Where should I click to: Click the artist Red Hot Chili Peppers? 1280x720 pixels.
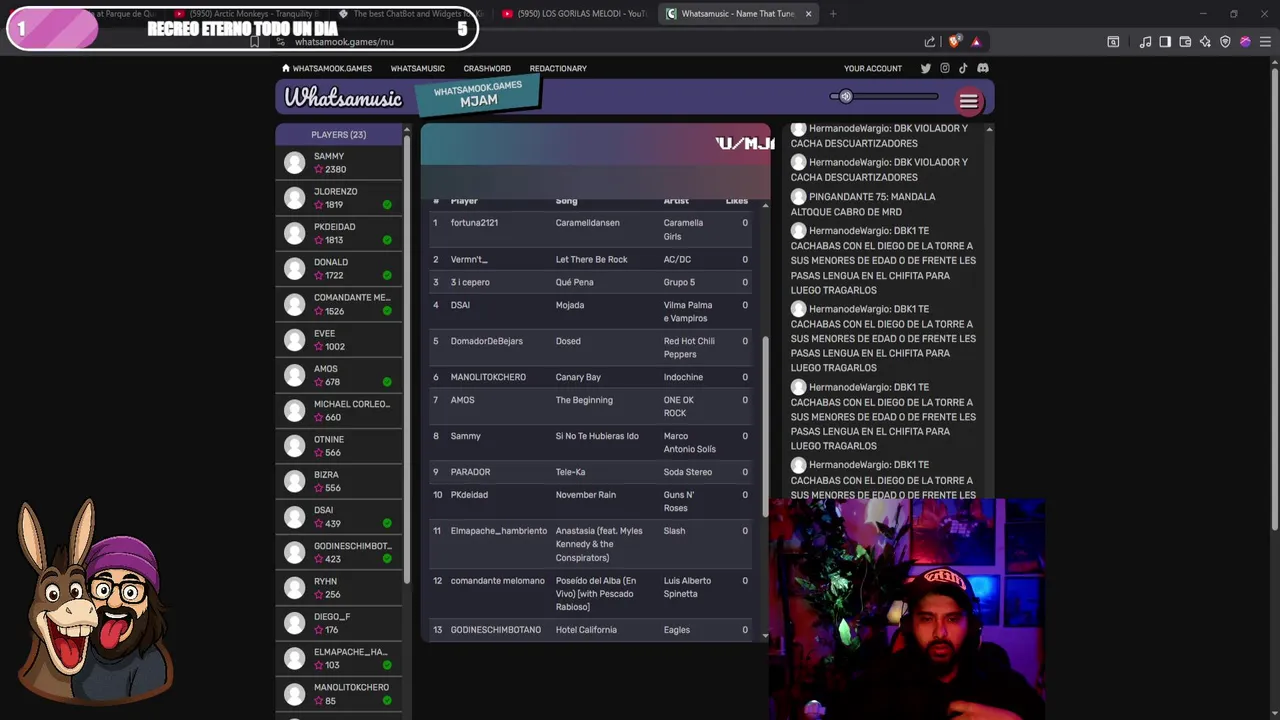tap(689, 348)
